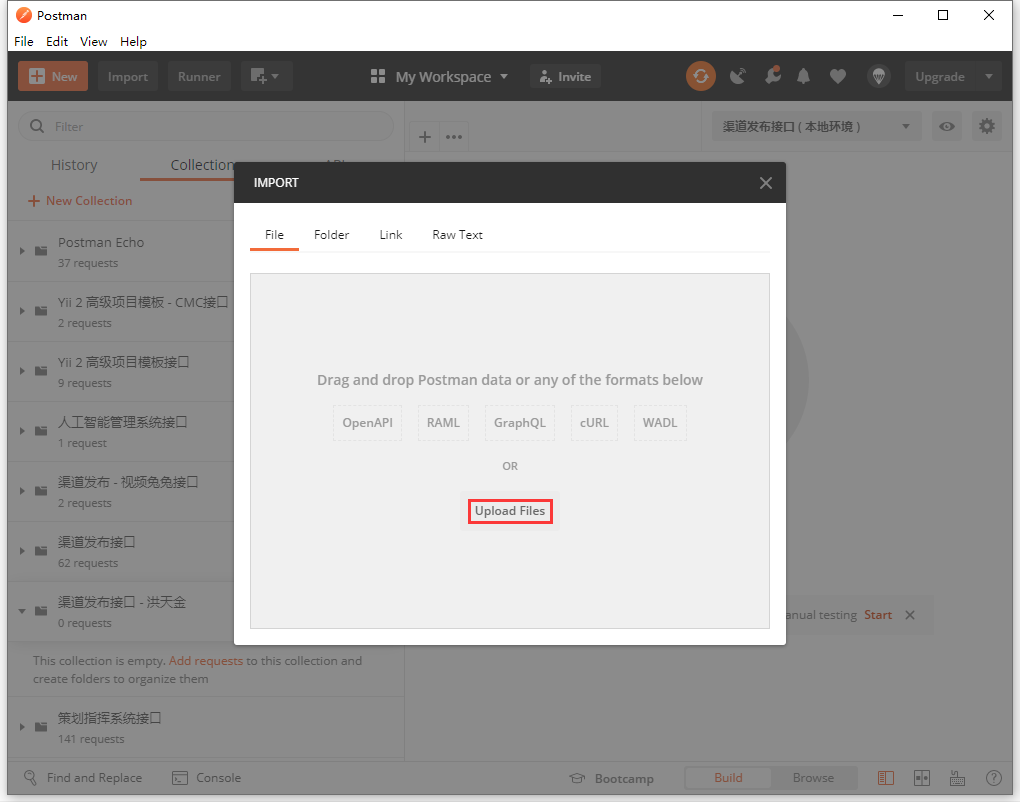Toggle the two-pane view icon
Viewport: 1020px width, 802px height.
click(x=921, y=778)
